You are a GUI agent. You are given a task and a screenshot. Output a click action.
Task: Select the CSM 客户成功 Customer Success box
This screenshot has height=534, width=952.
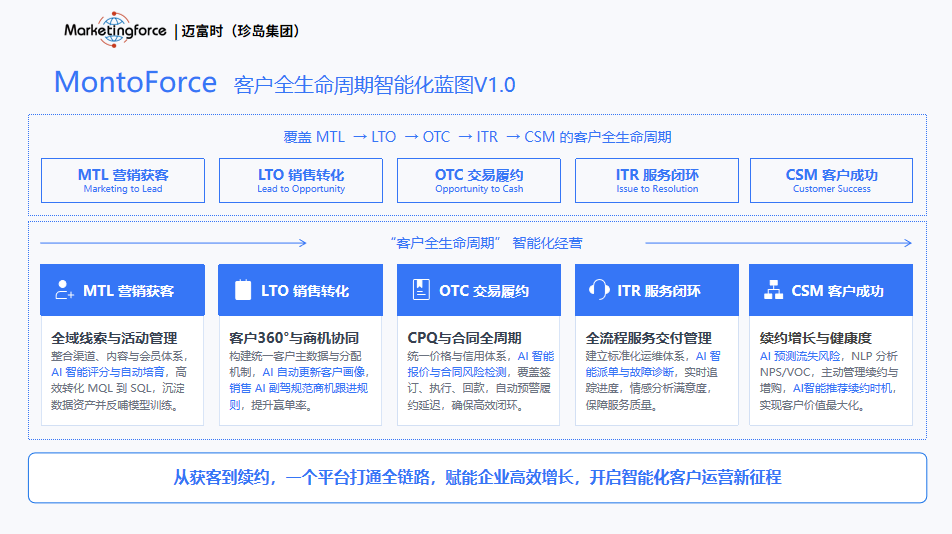pyautogui.click(x=831, y=180)
